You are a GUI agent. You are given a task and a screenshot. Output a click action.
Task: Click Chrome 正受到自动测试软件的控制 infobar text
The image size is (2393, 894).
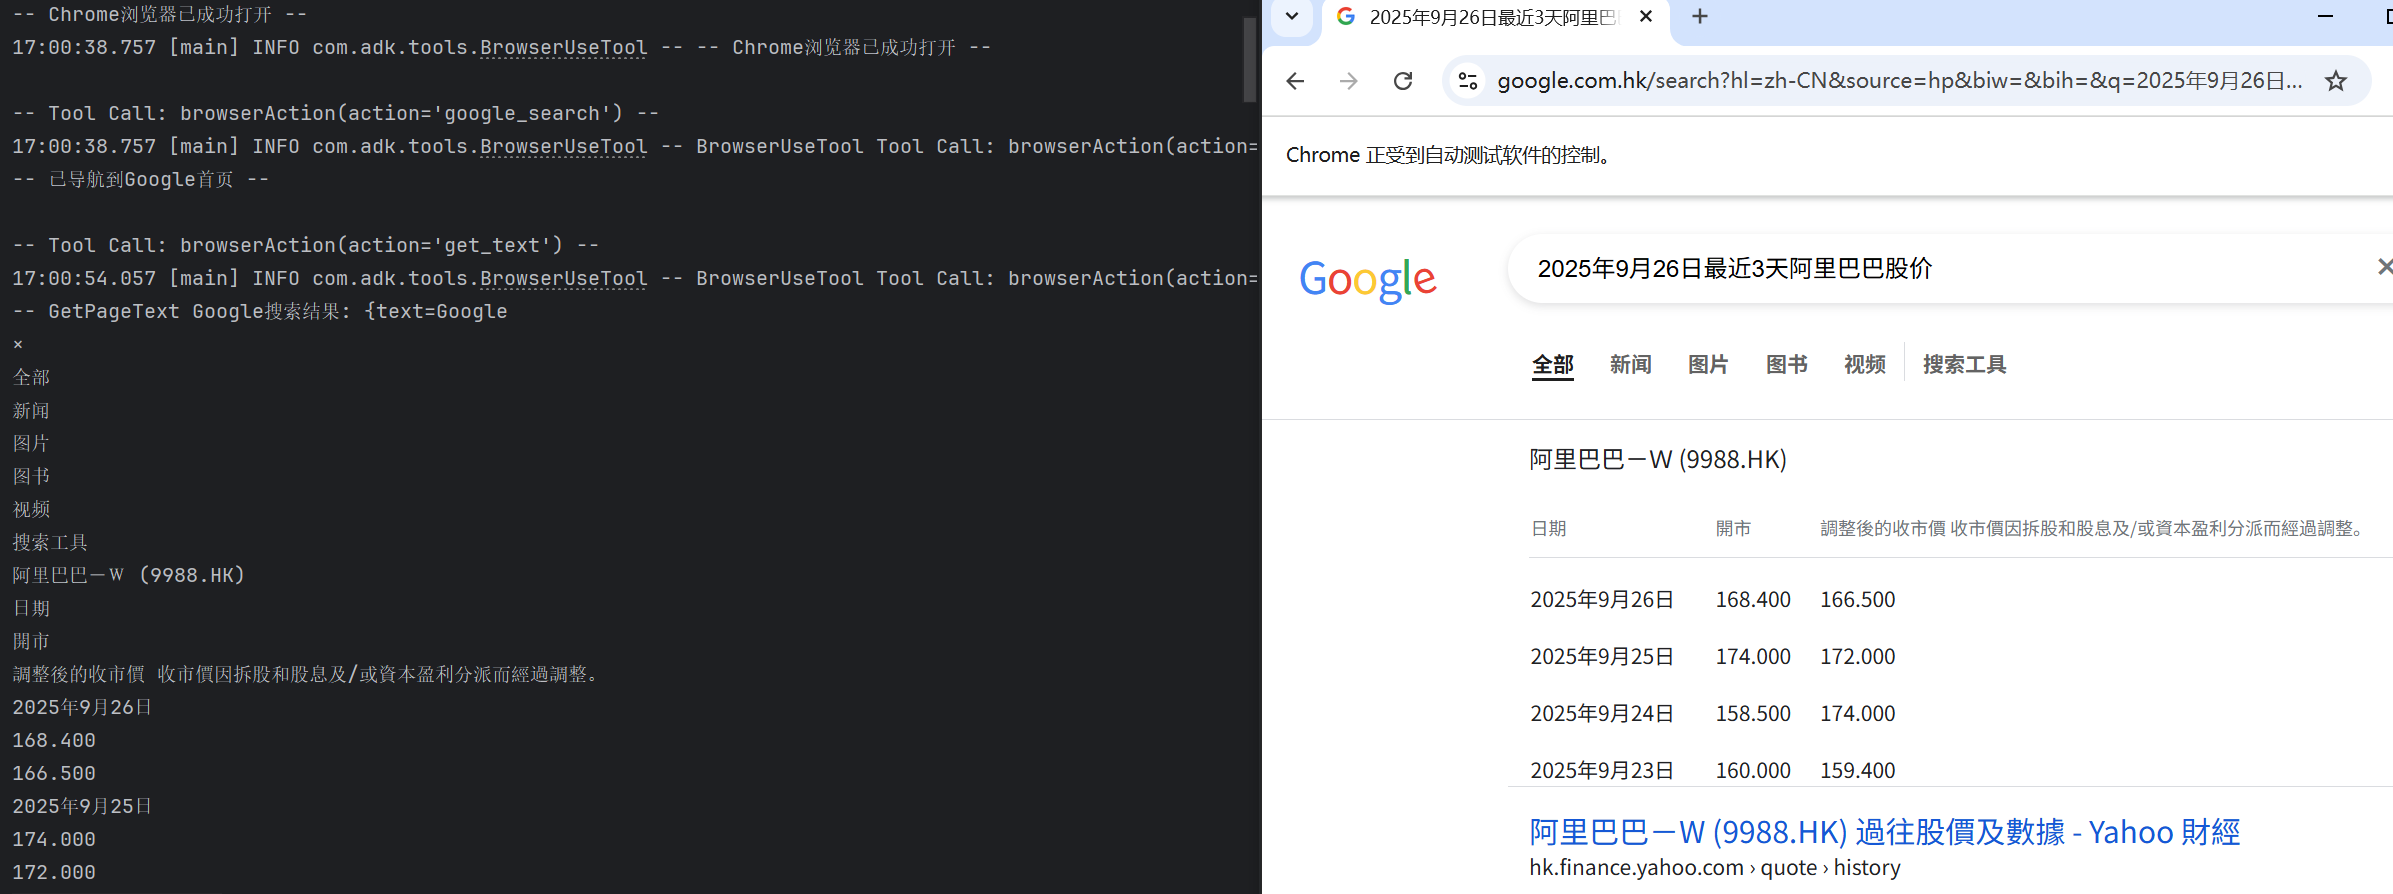tap(1450, 155)
